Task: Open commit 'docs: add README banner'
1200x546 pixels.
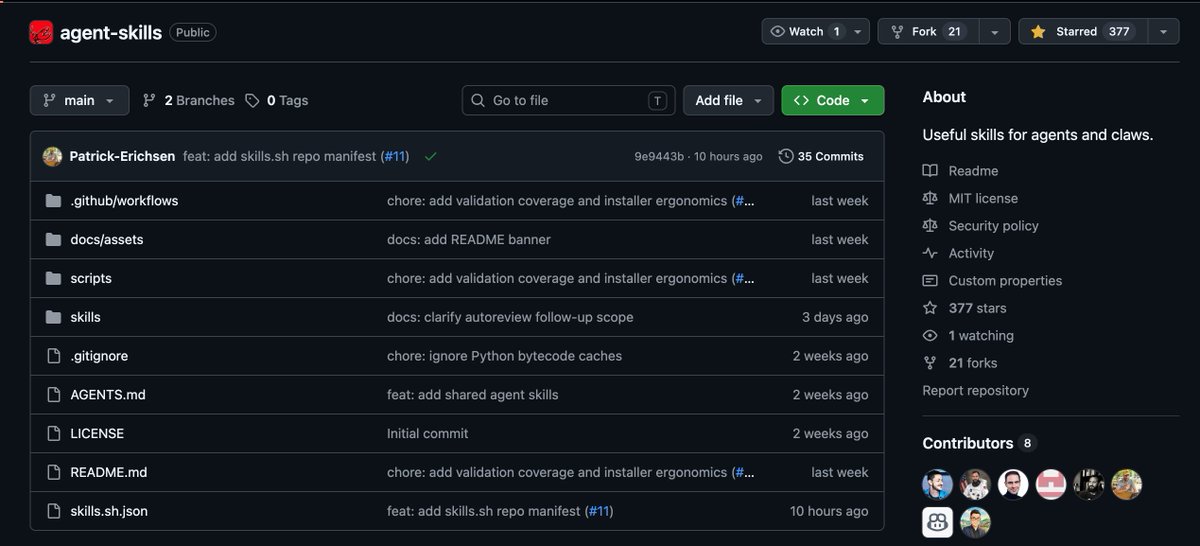Action: [469, 240]
